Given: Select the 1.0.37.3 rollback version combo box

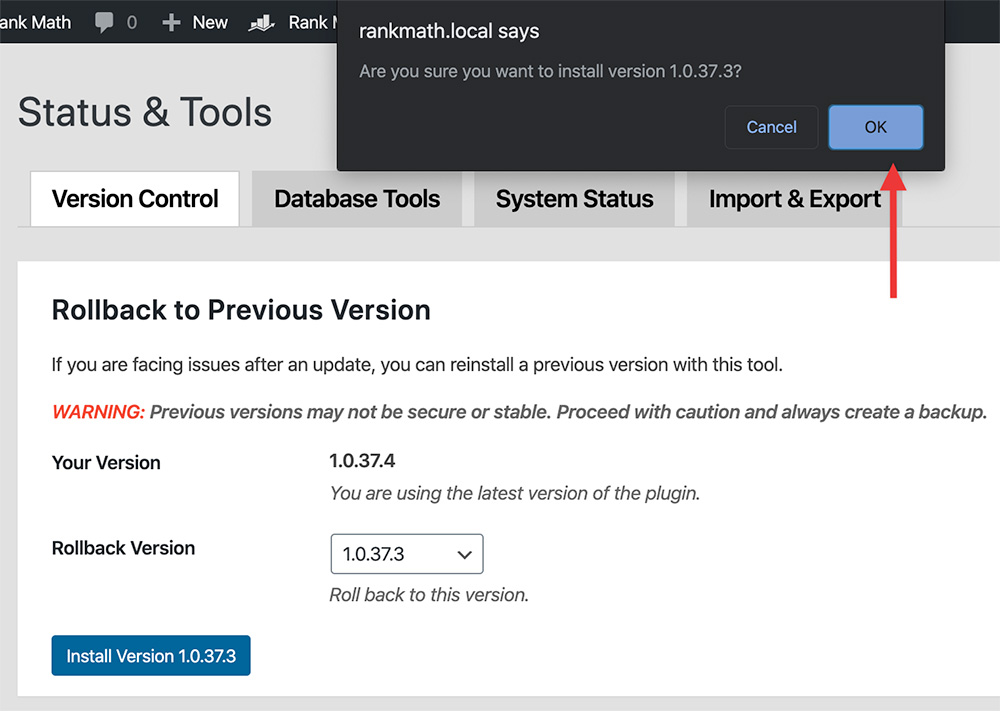Looking at the screenshot, I should tap(406, 554).
